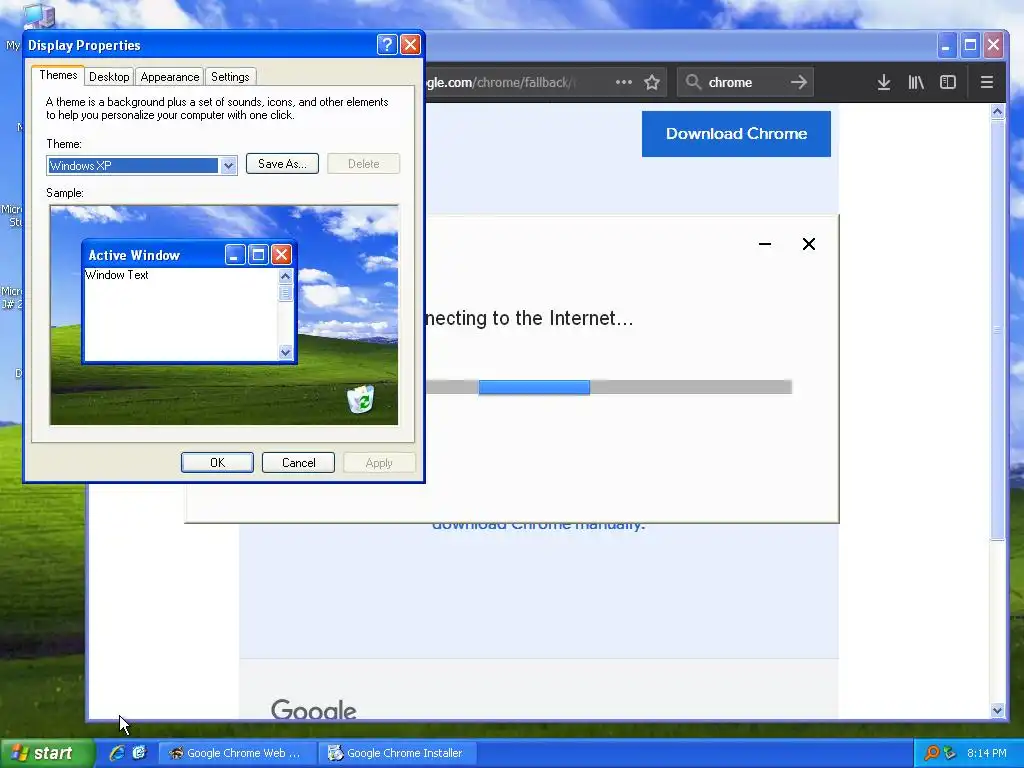The image size is (1024, 768).
Task: Minimize the Chrome installer dialog
Action: click(x=765, y=244)
